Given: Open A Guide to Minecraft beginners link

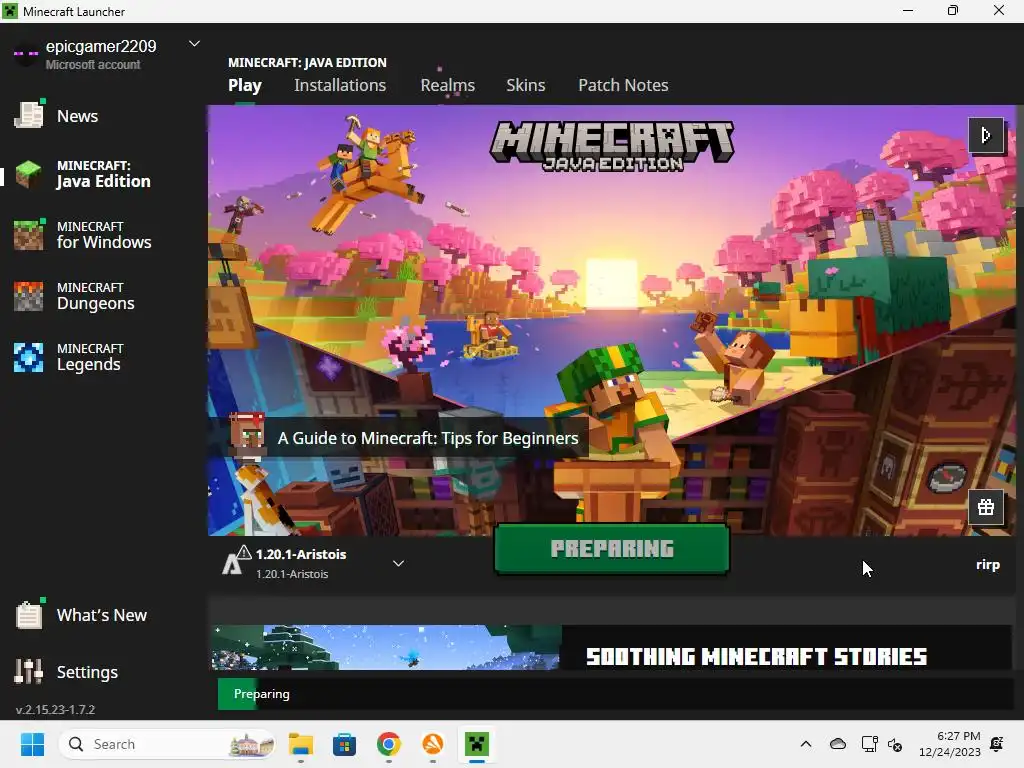Looking at the screenshot, I should [428, 438].
